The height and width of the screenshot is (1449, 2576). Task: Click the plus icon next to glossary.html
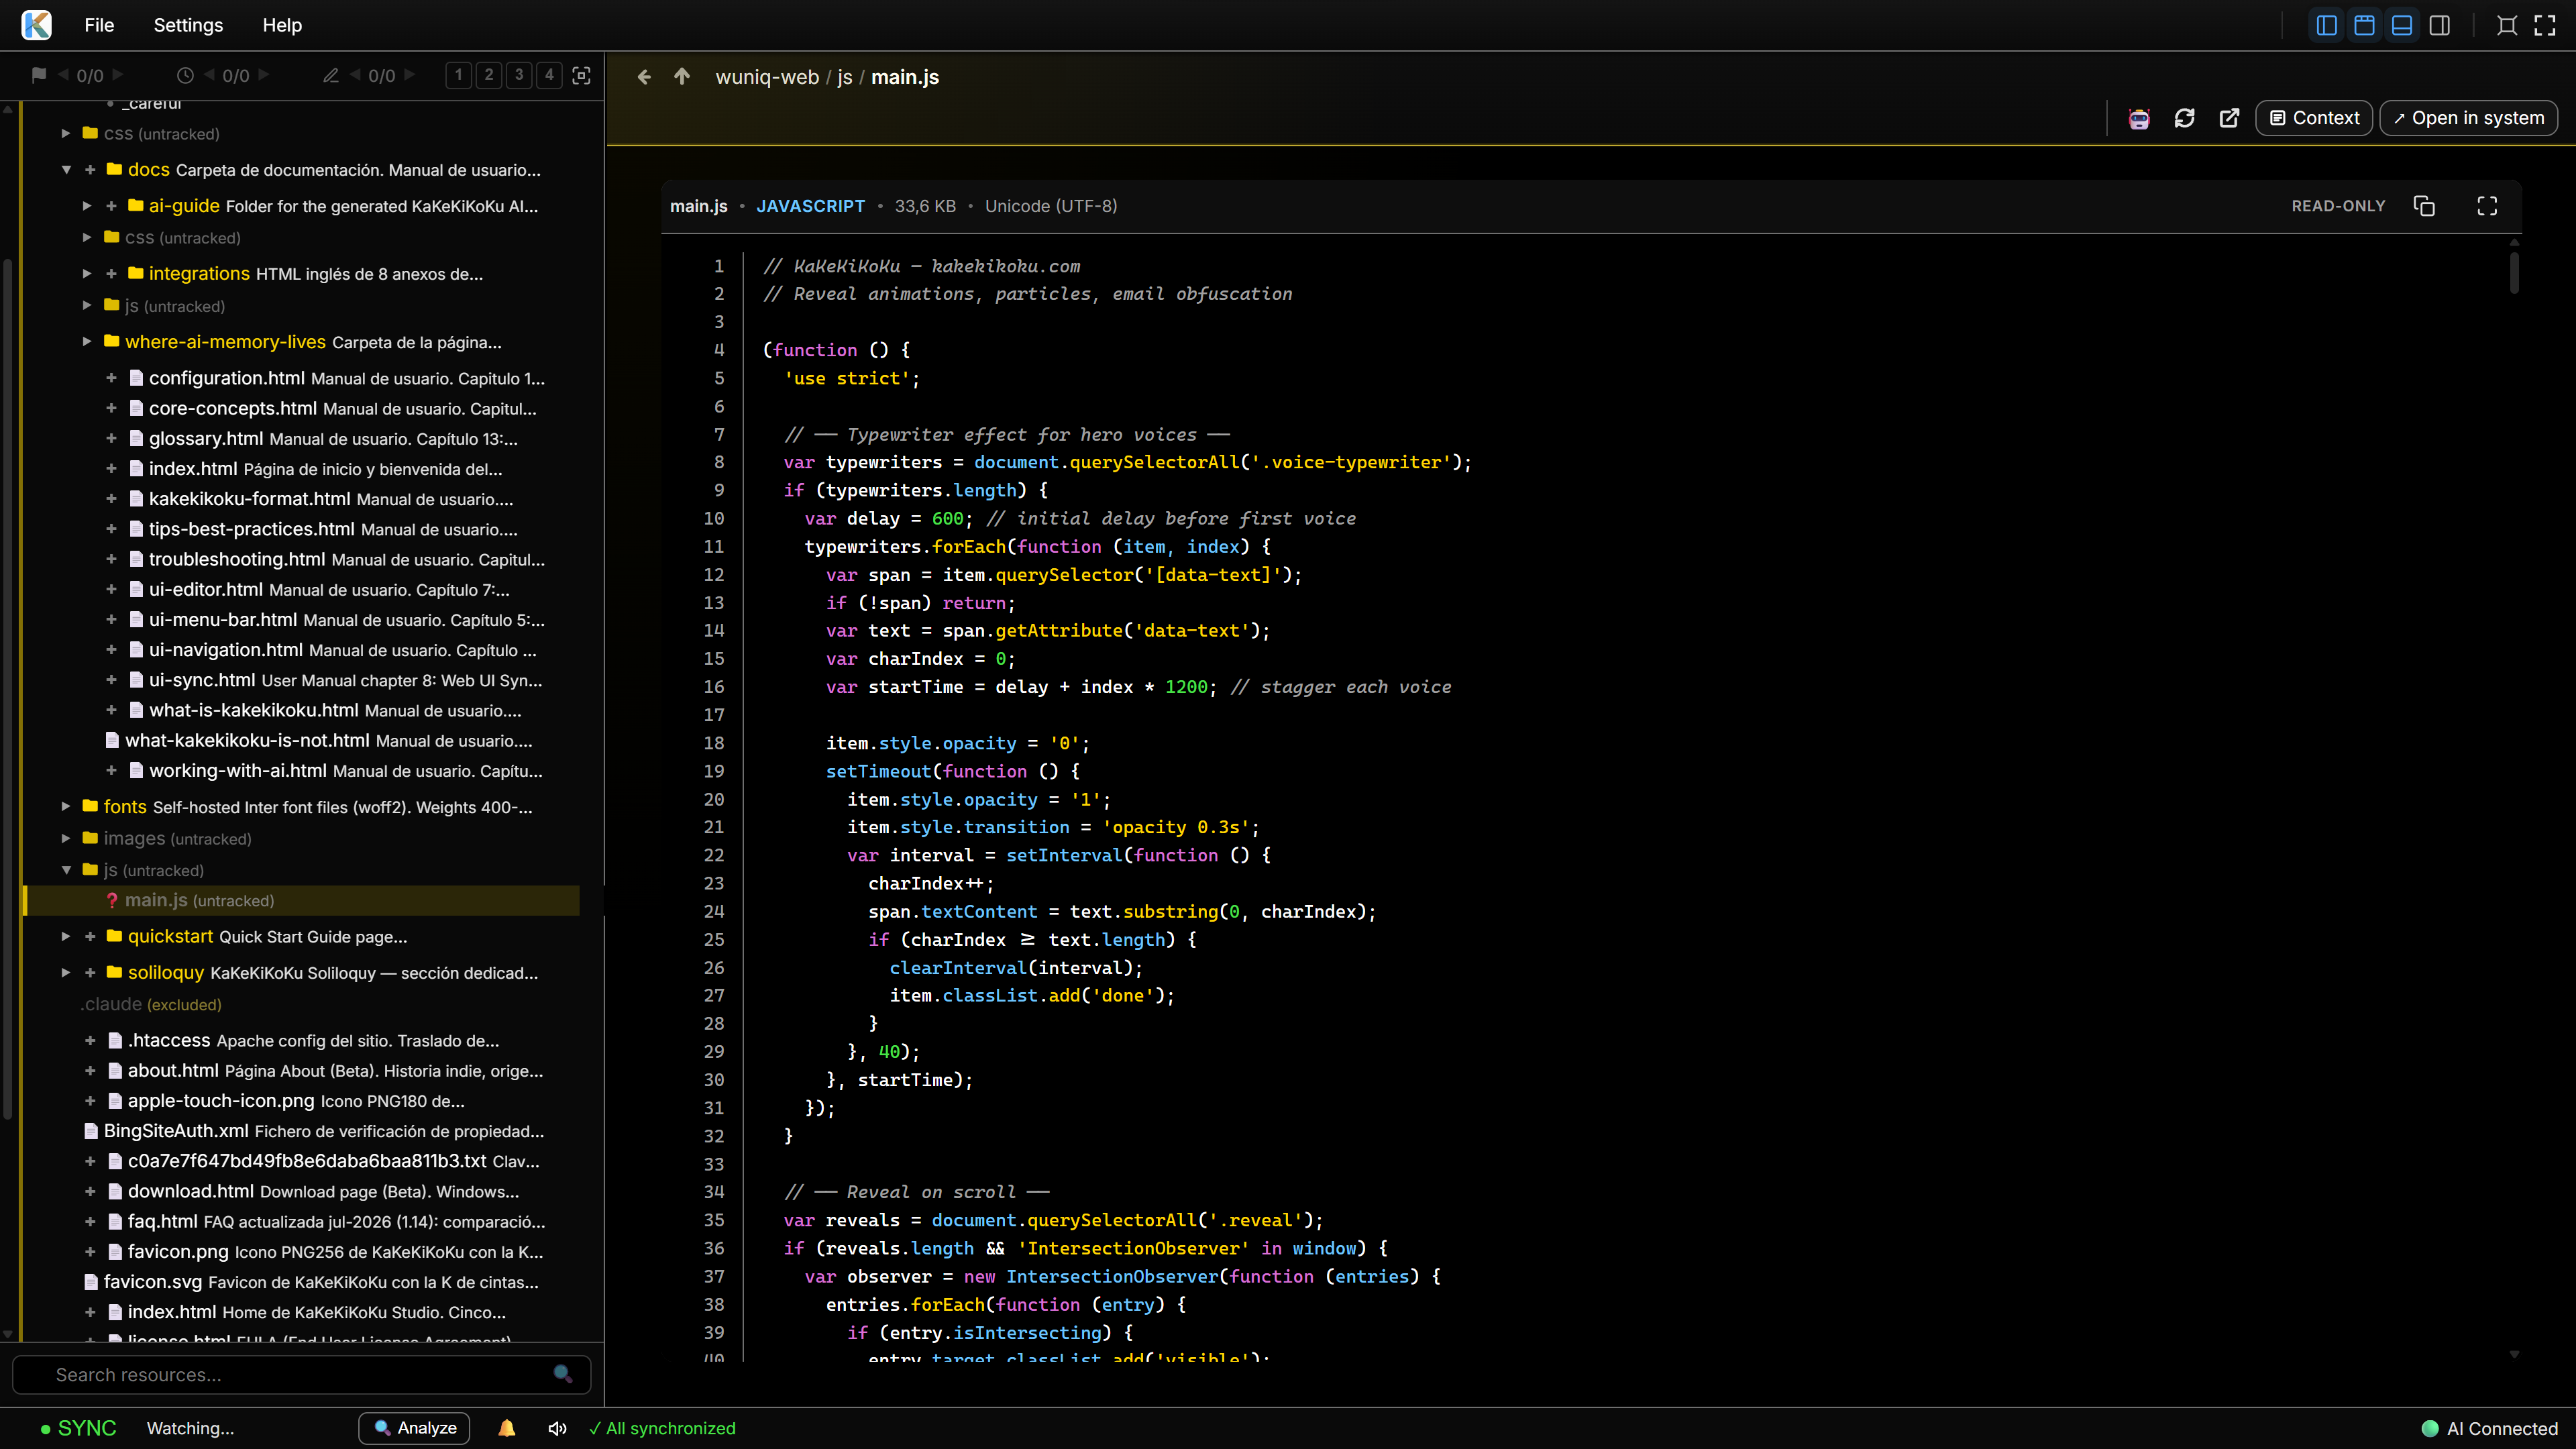(111, 438)
